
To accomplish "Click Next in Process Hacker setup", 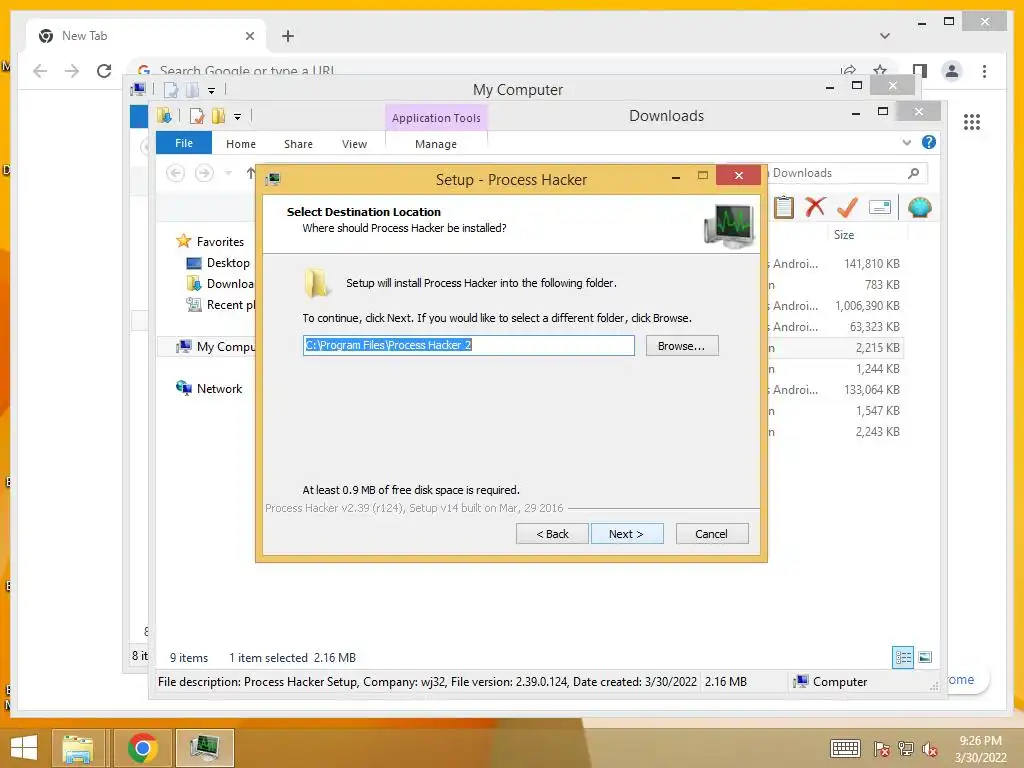I will point(627,534).
